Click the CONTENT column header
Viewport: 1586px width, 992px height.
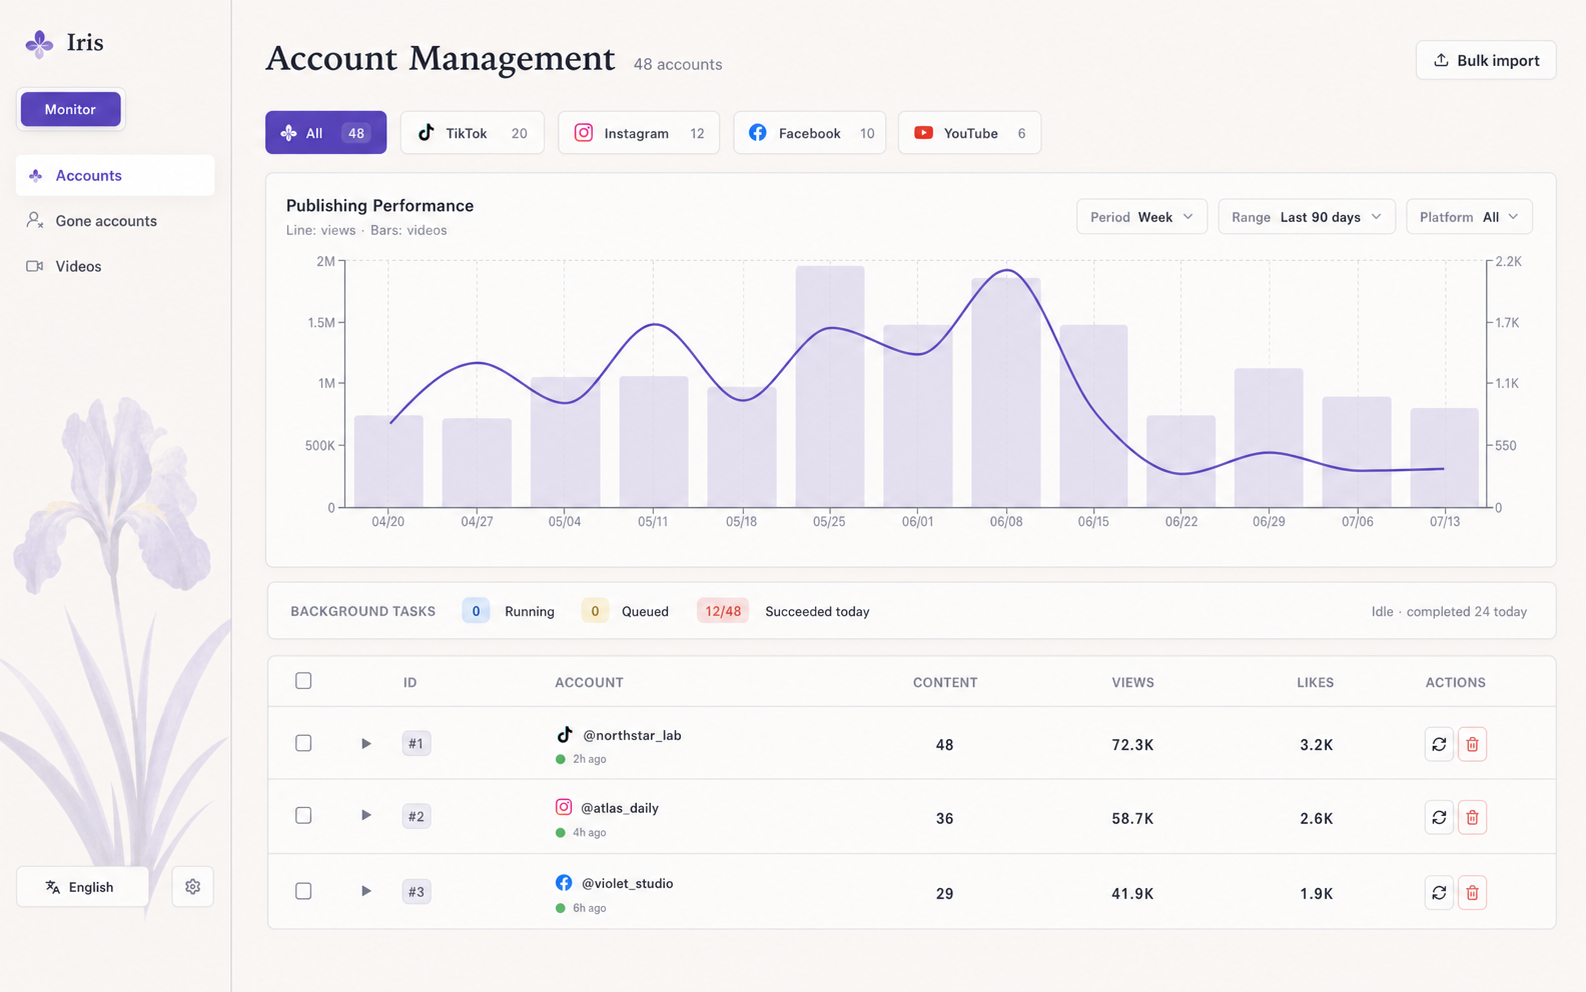[945, 682]
